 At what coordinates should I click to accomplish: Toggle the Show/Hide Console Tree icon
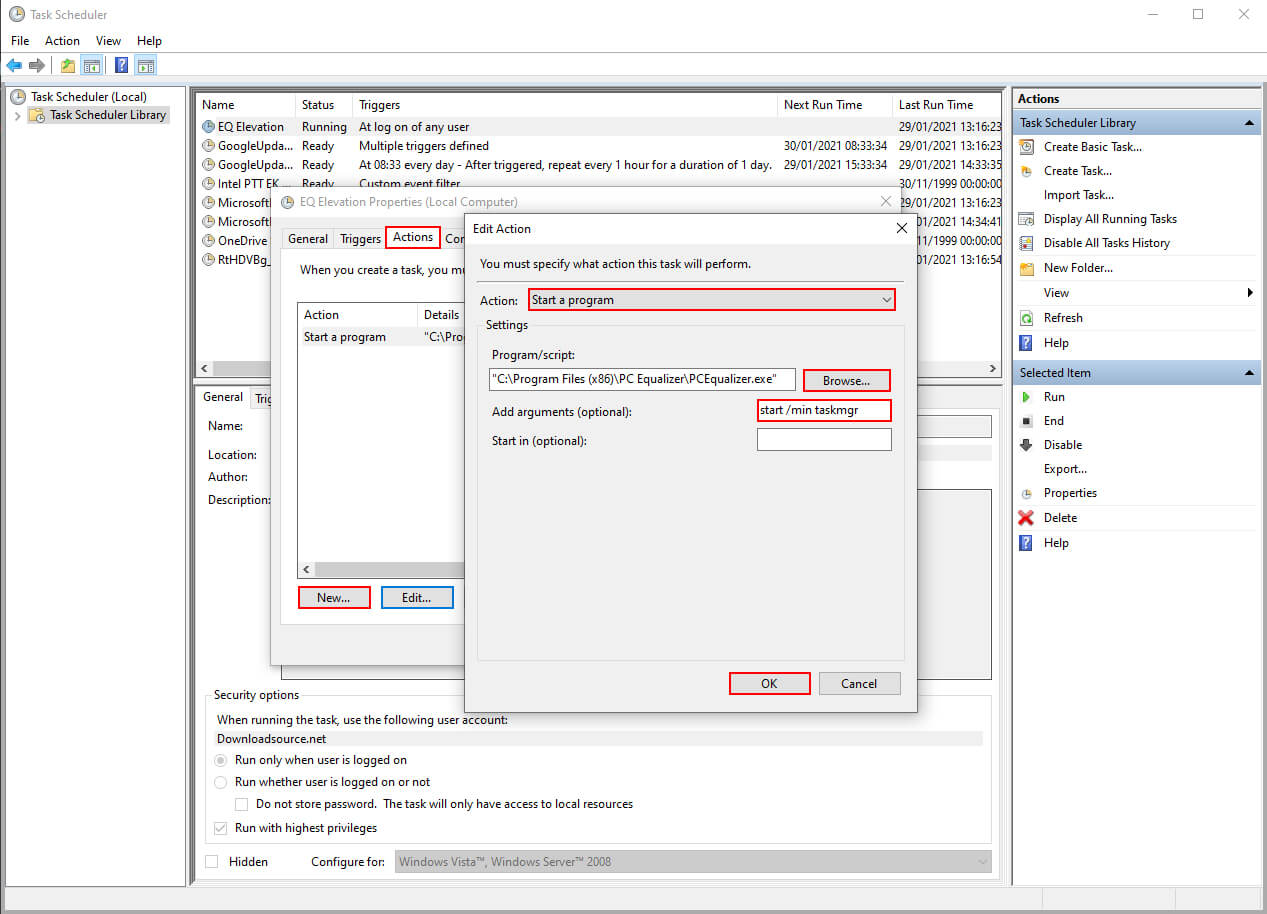pyautogui.click(x=91, y=65)
